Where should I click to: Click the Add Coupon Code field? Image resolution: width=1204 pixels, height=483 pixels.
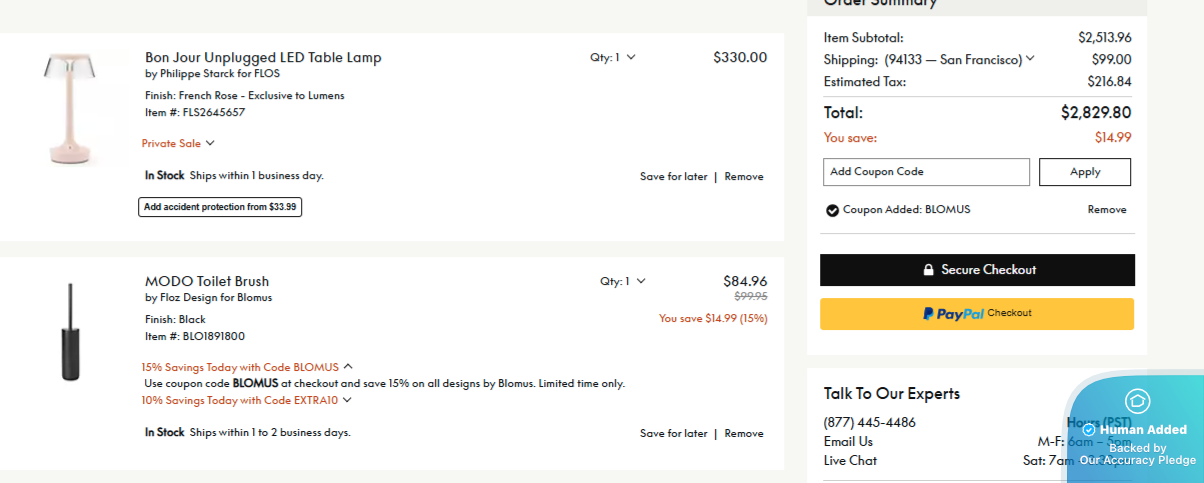(926, 172)
